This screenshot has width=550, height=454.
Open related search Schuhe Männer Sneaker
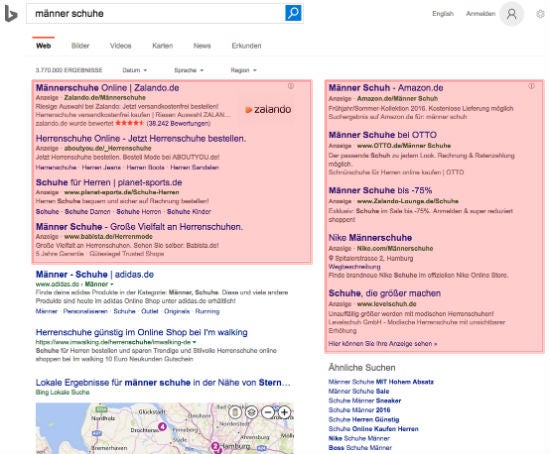coord(365,401)
